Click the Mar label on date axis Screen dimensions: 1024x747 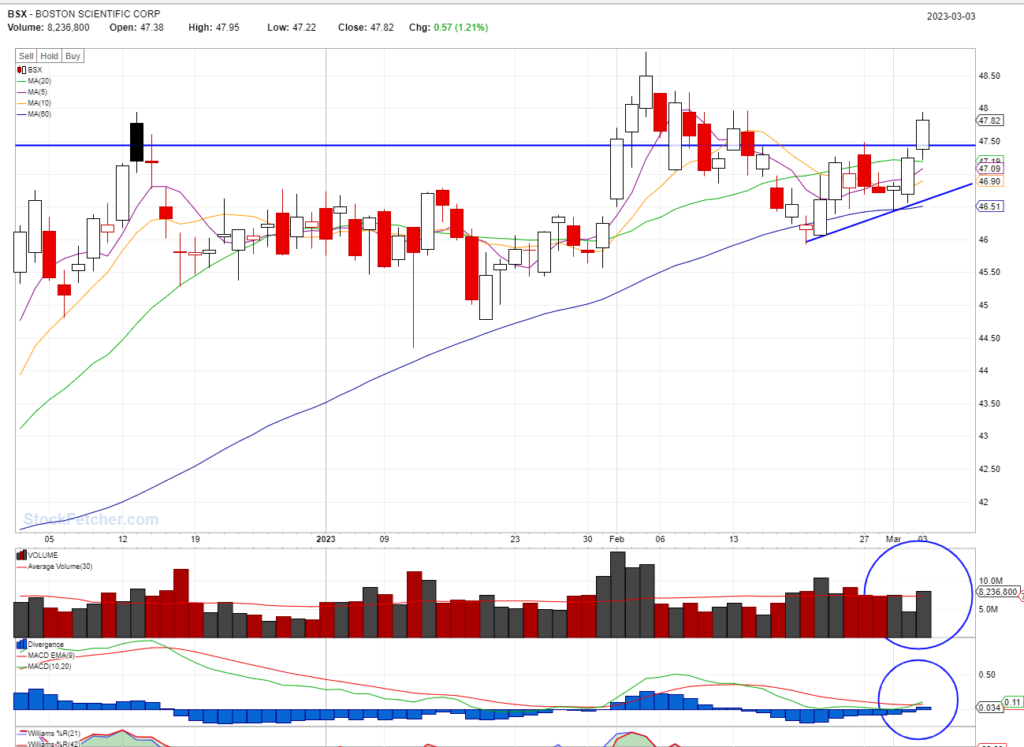893,539
